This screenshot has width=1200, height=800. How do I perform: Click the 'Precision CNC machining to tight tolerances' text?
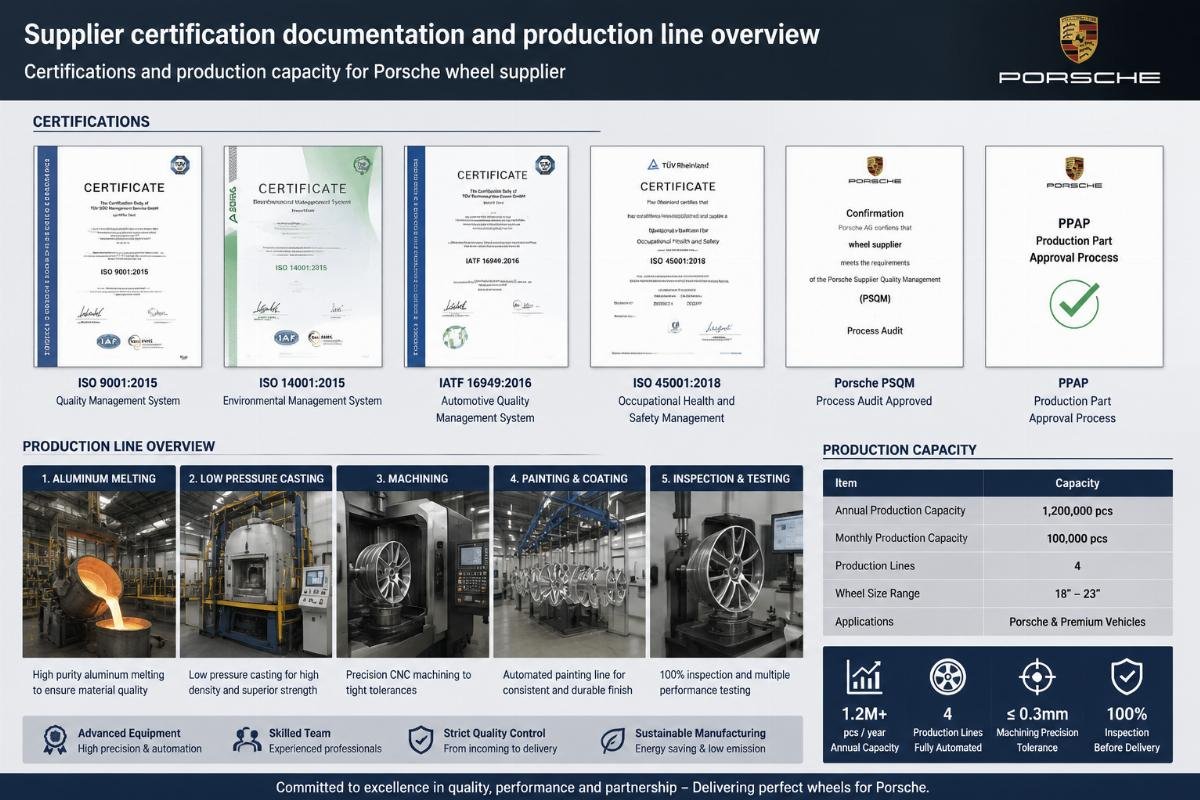(408, 682)
